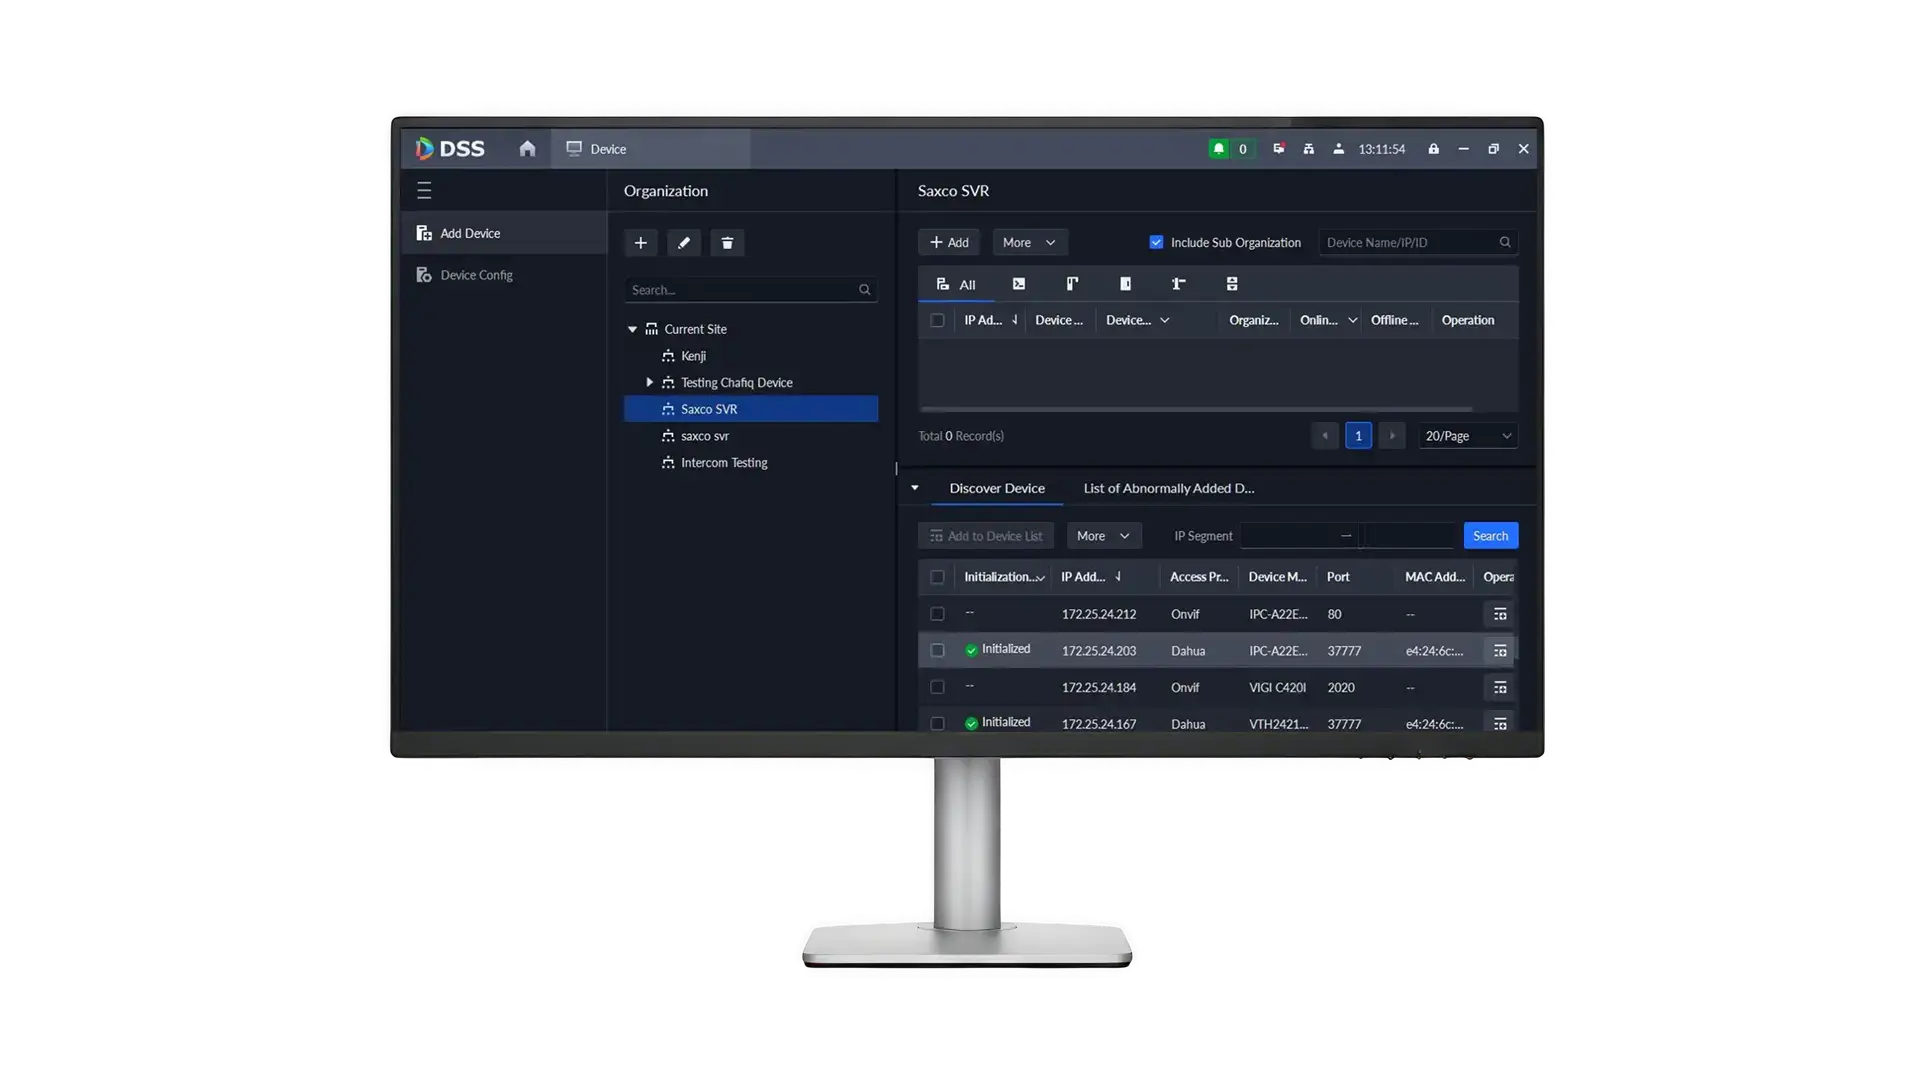Screen dimensions: 1920x1080
Task: Click the home icon in title bar
Action: pyautogui.click(x=527, y=149)
